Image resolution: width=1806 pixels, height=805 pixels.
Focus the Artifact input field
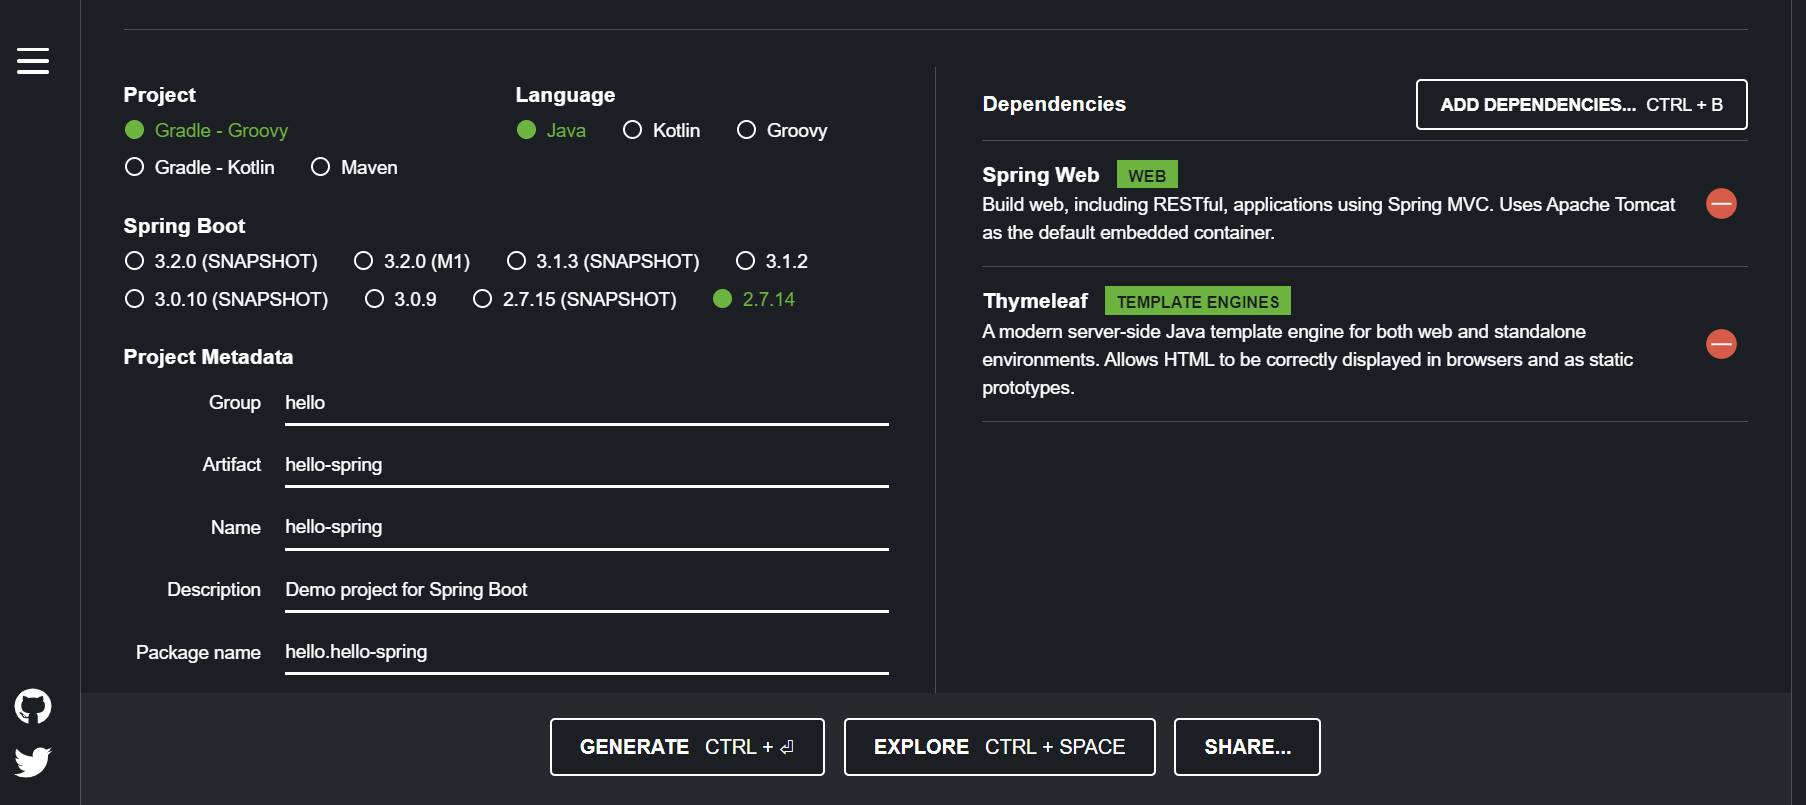pos(587,465)
